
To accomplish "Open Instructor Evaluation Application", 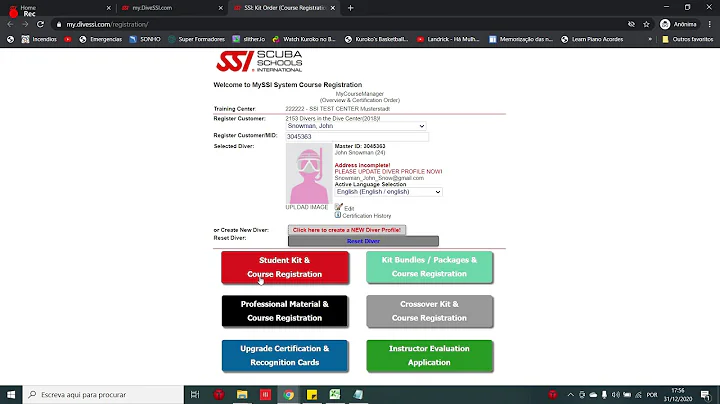I will pyautogui.click(x=429, y=355).
